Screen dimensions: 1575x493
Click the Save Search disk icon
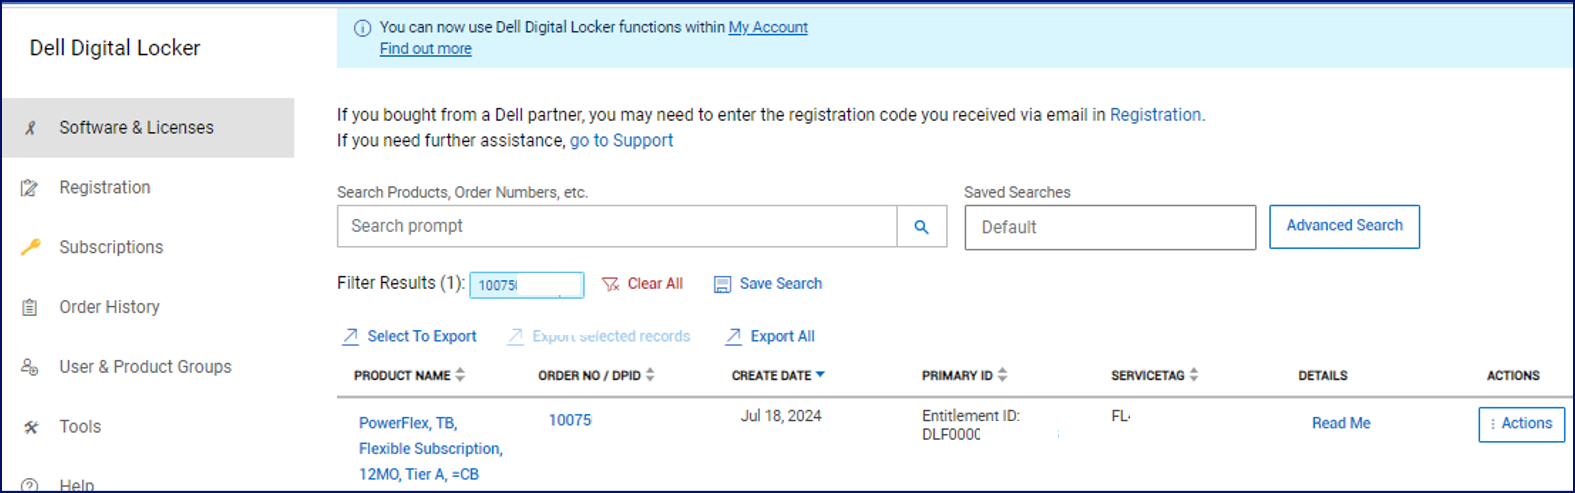pos(722,284)
